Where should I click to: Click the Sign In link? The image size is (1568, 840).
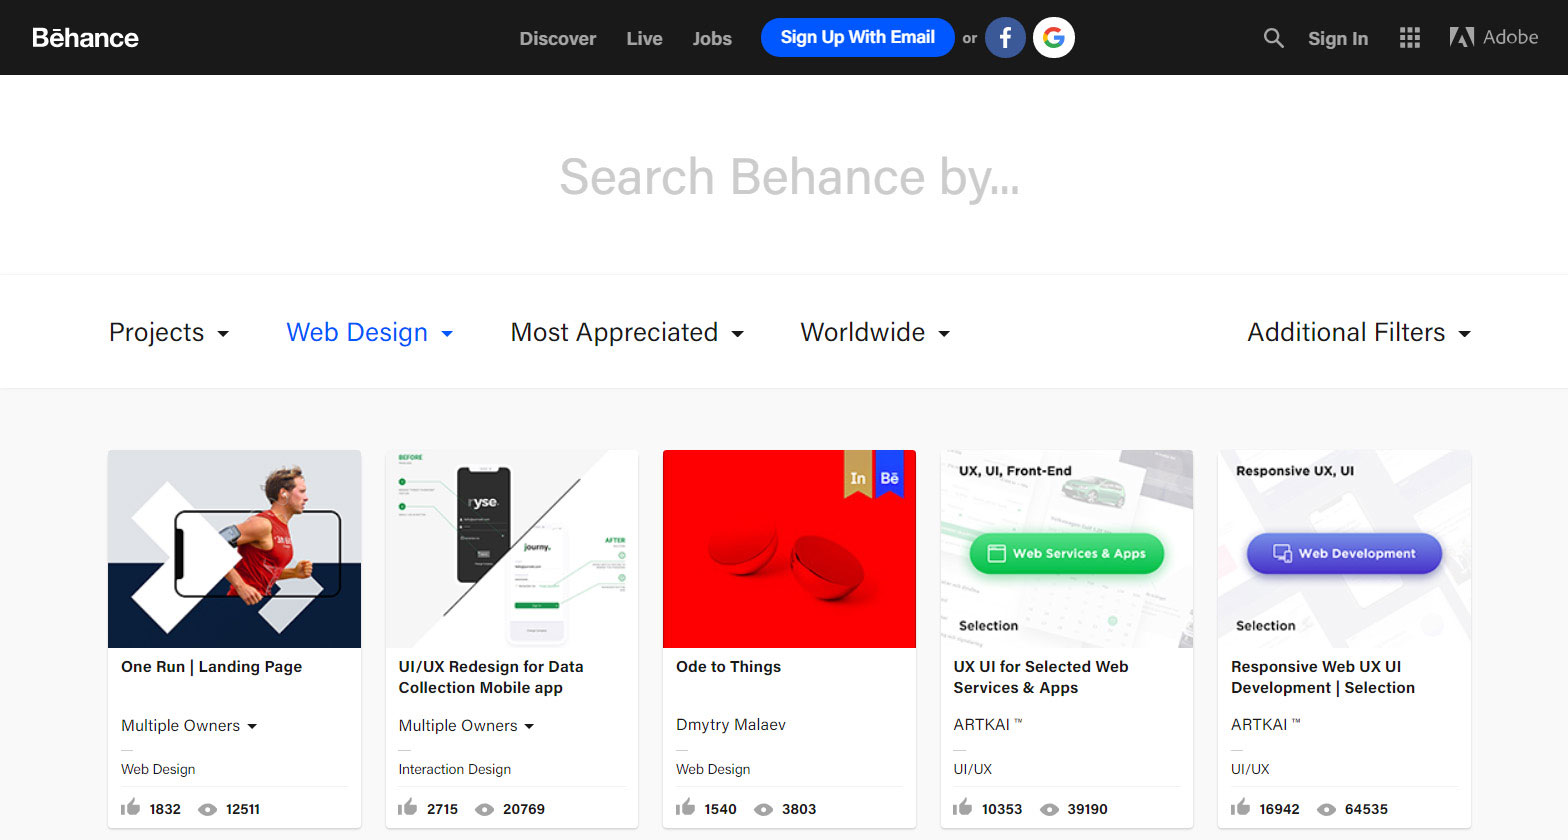1337,39
